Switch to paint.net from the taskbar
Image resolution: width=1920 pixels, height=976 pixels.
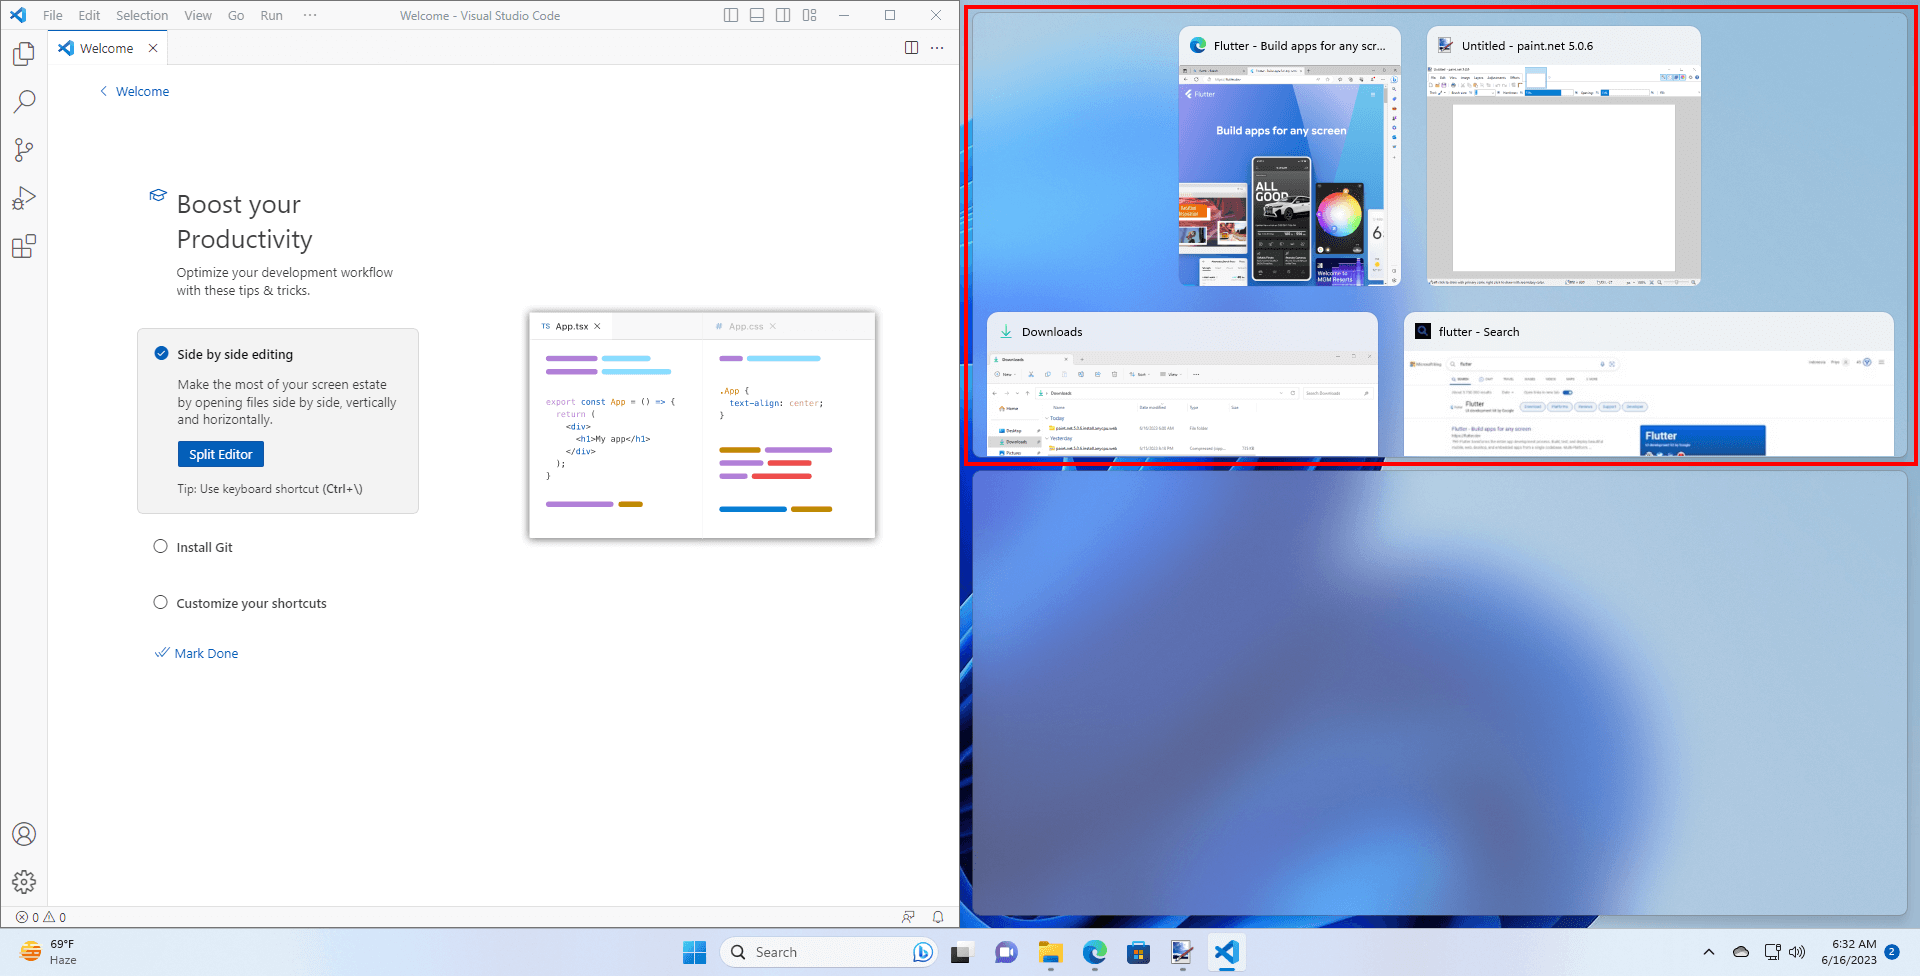coord(1182,952)
